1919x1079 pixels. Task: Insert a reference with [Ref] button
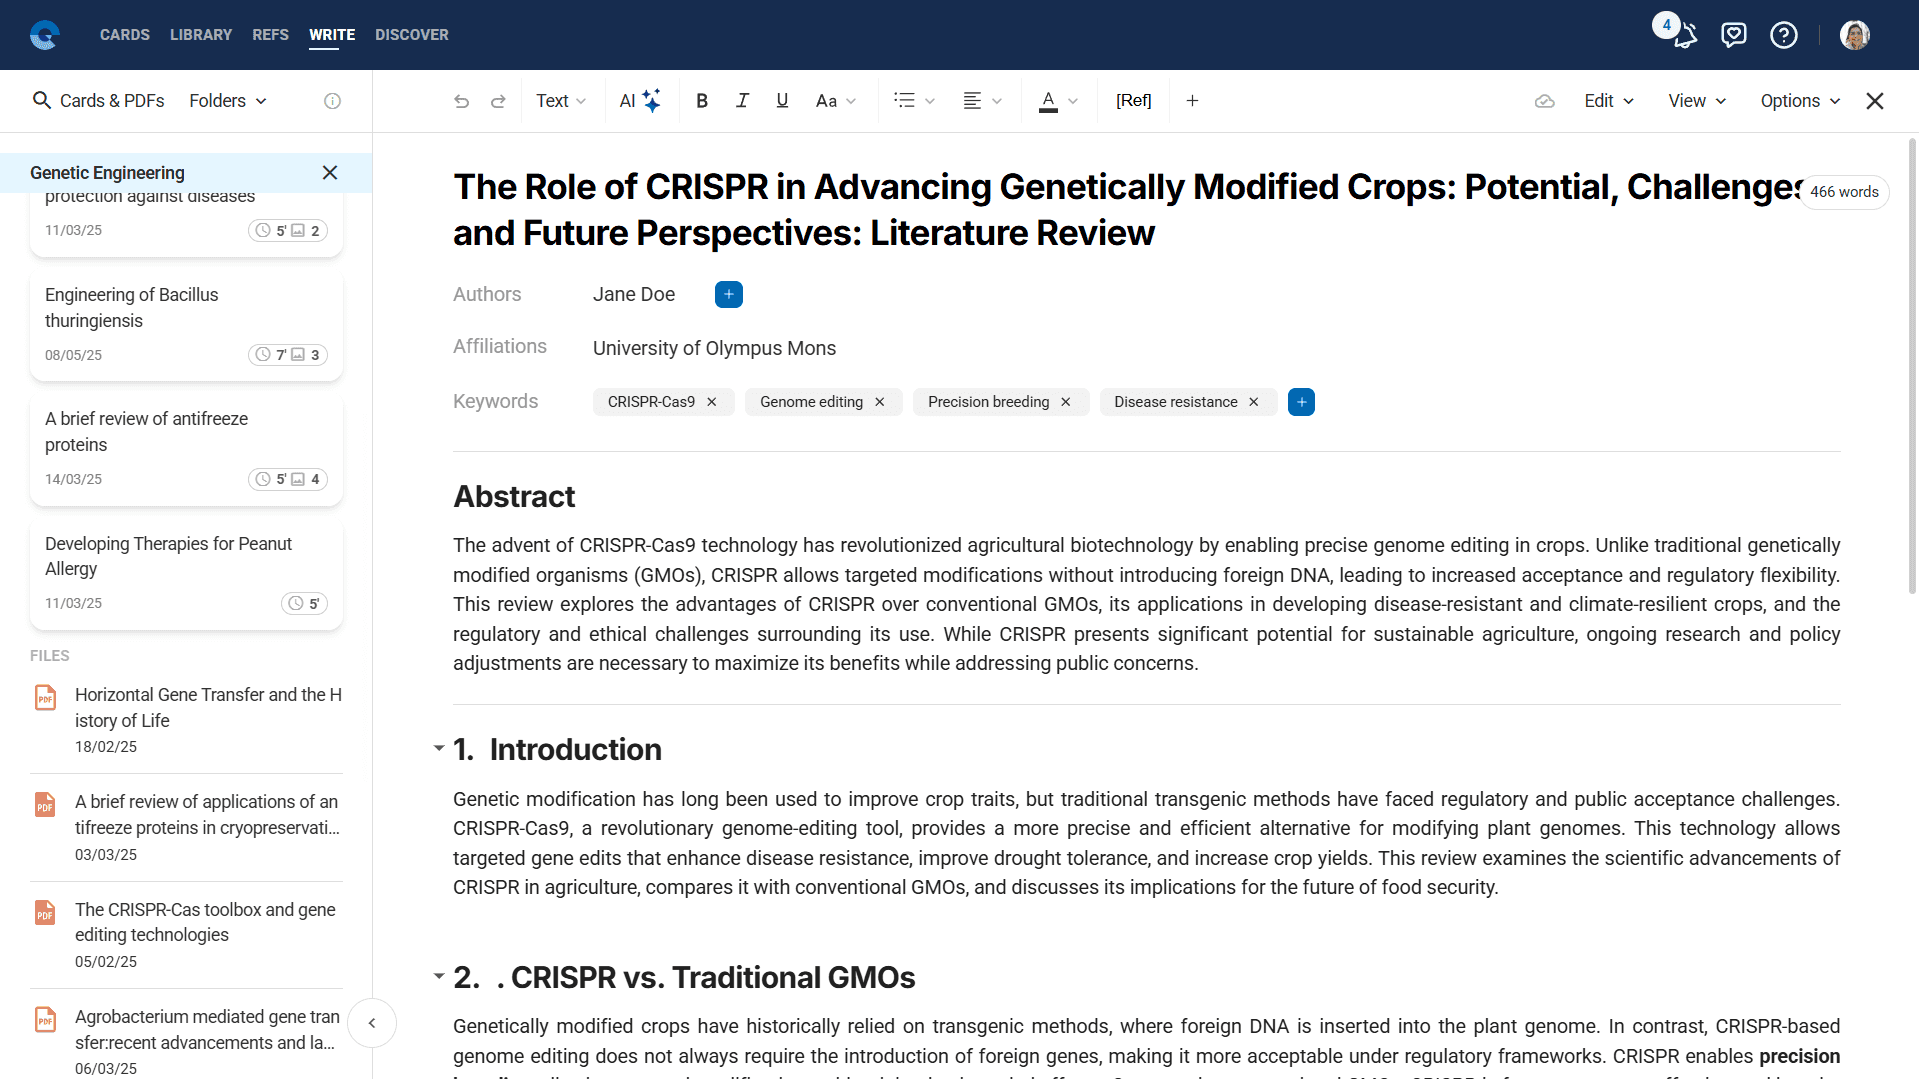[x=1133, y=101]
